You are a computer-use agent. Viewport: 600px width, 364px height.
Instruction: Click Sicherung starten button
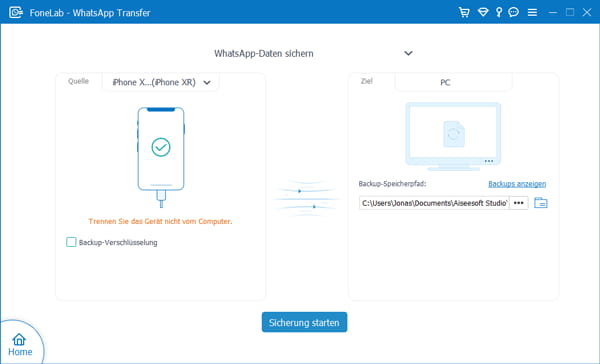tap(304, 322)
